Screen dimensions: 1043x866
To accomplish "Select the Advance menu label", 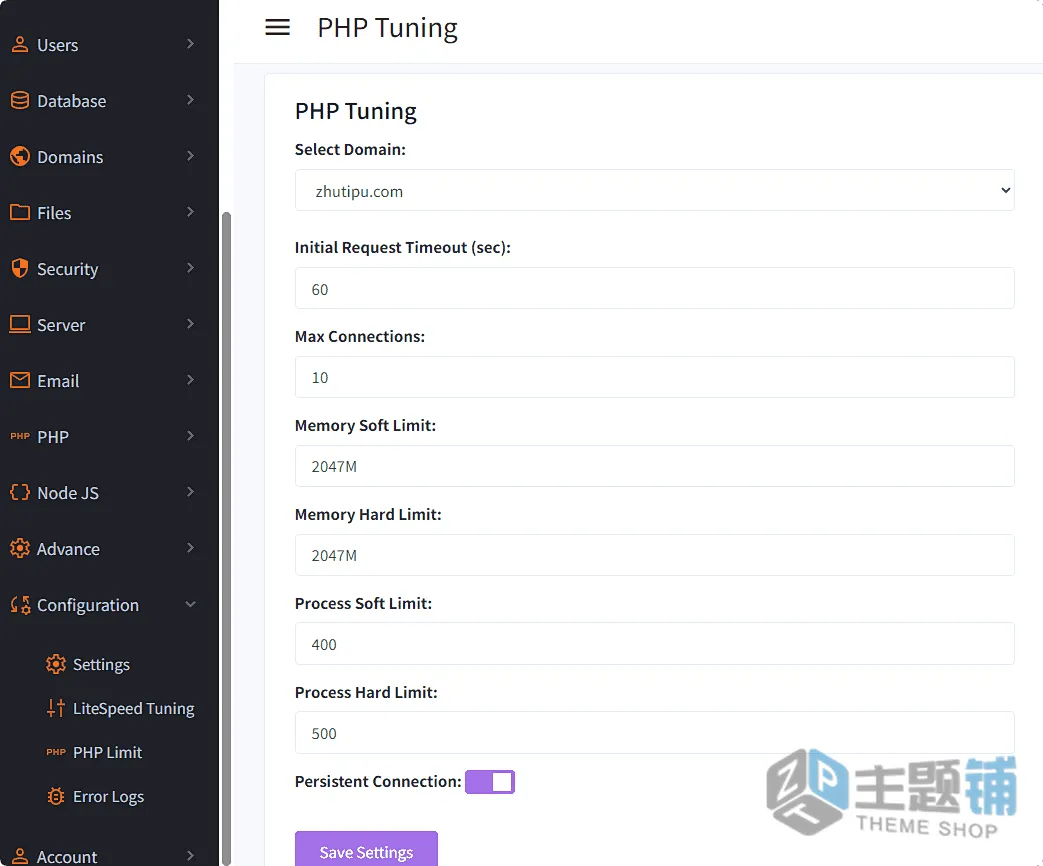I will click(x=68, y=549).
